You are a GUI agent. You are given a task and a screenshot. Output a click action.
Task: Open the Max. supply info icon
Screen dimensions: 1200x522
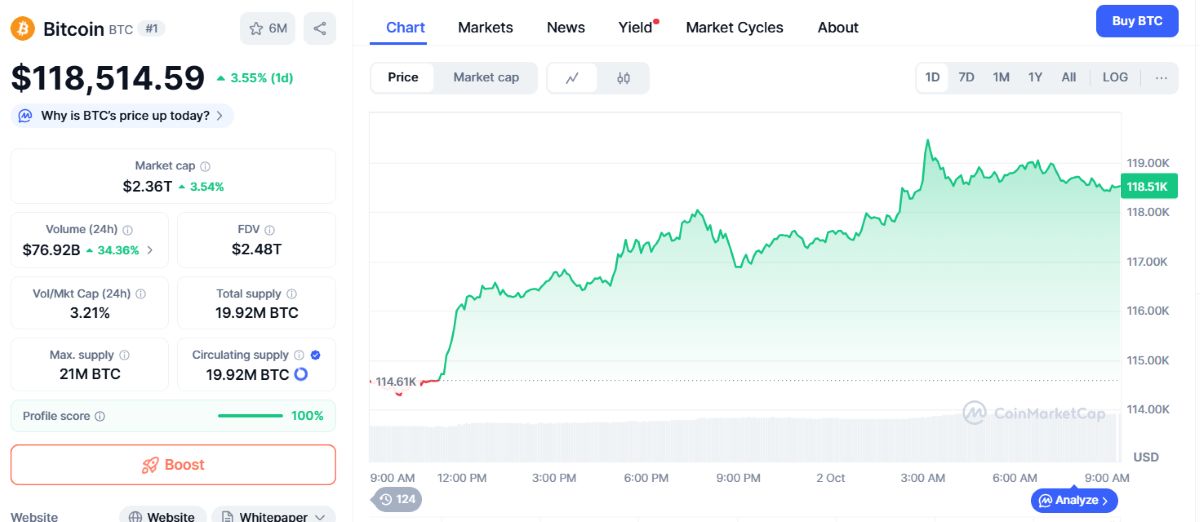click(124, 355)
